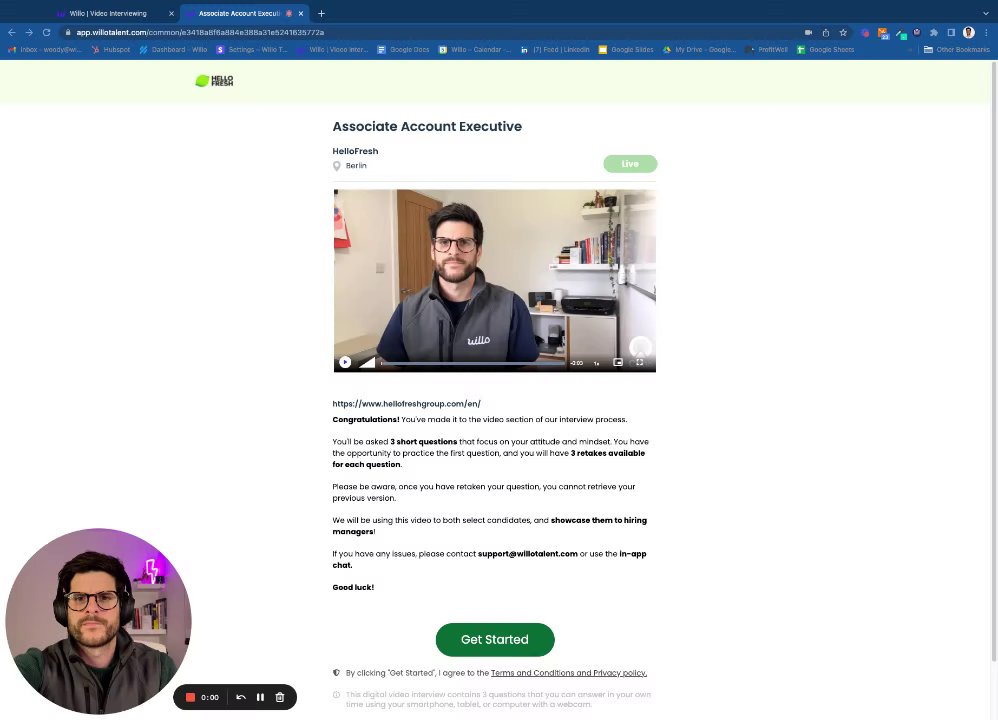The height and width of the screenshot is (720, 998).
Task: Bookmark this page with star icon
Action: point(843,32)
